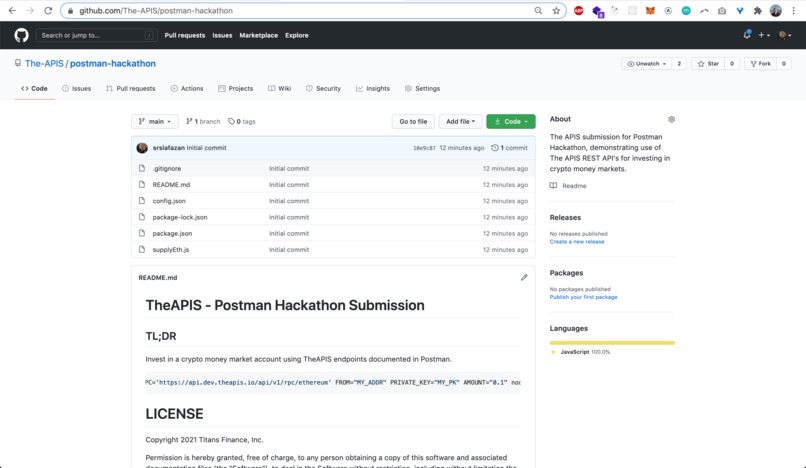Viewport: 806px width, 468px height.
Task: Click the file icon beside .gitignore
Action: pyautogui.click(x=142, y=168)
